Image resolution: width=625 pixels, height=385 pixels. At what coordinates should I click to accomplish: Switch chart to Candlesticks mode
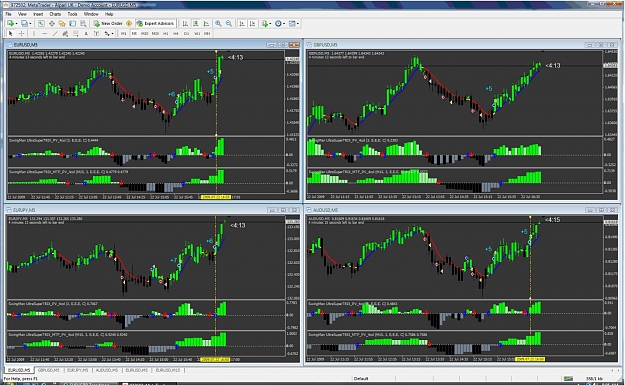196,24
